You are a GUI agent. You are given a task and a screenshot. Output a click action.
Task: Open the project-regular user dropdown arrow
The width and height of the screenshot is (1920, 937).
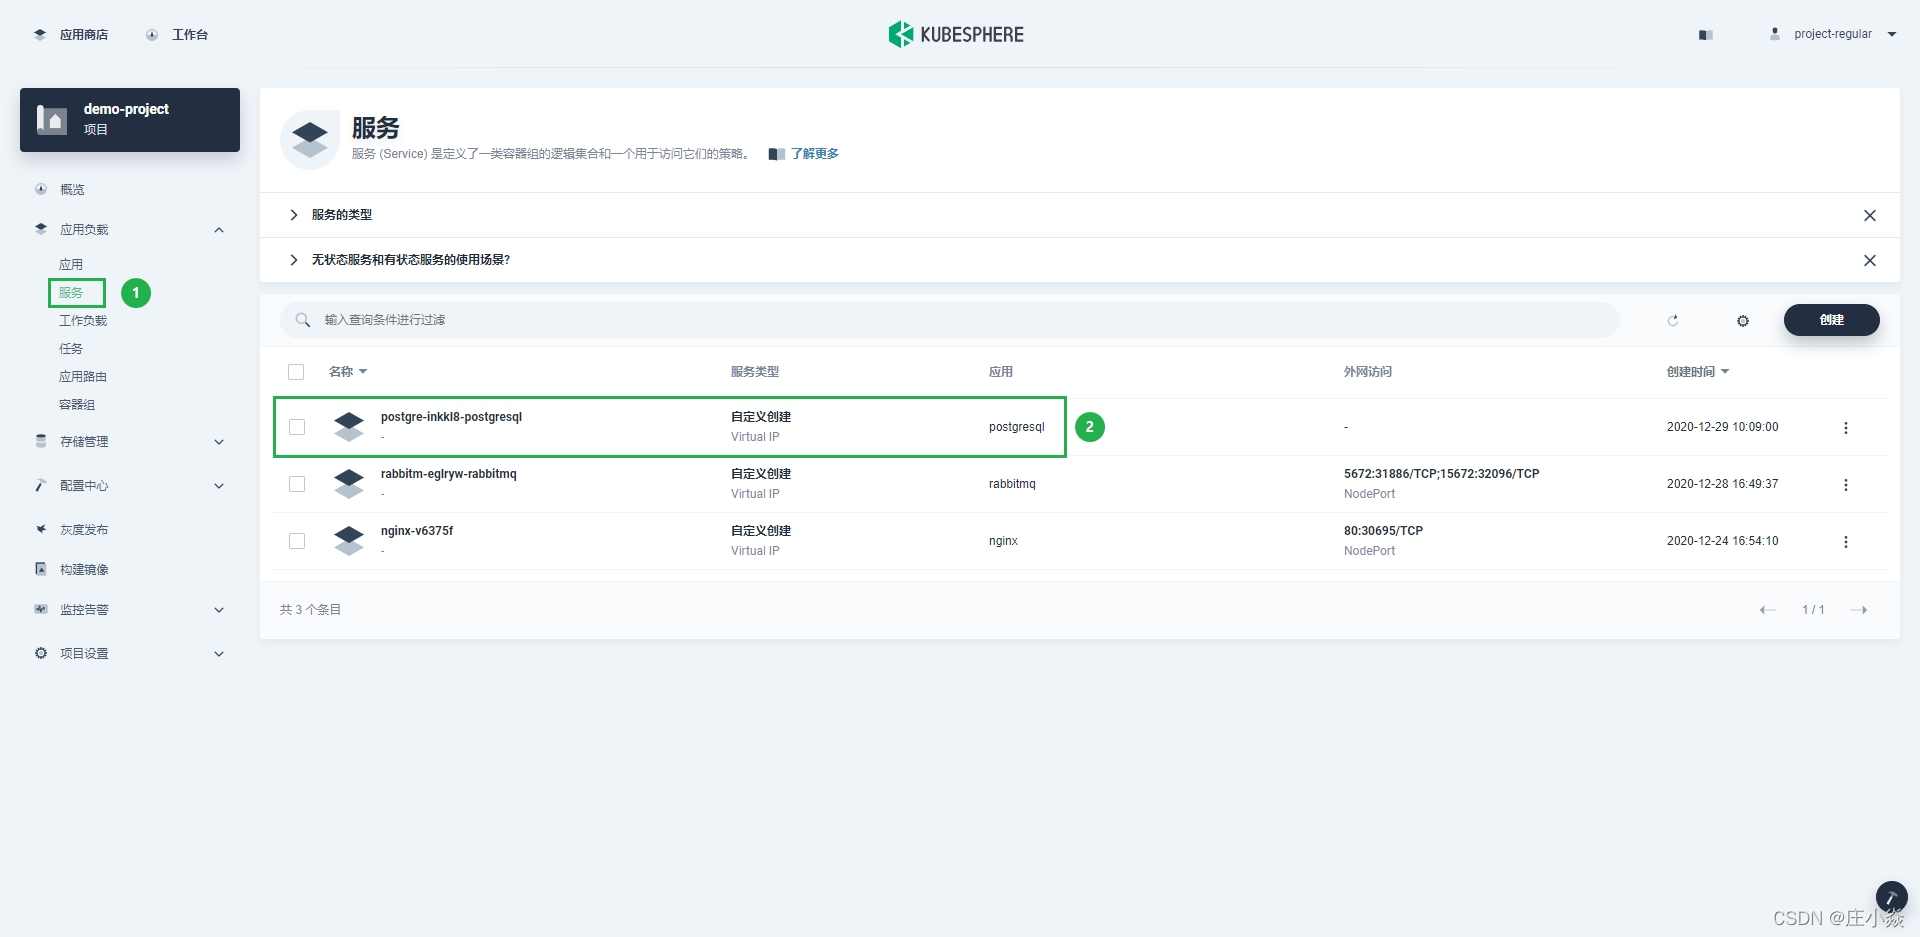pyautogui.click(x=1892, y=34)
